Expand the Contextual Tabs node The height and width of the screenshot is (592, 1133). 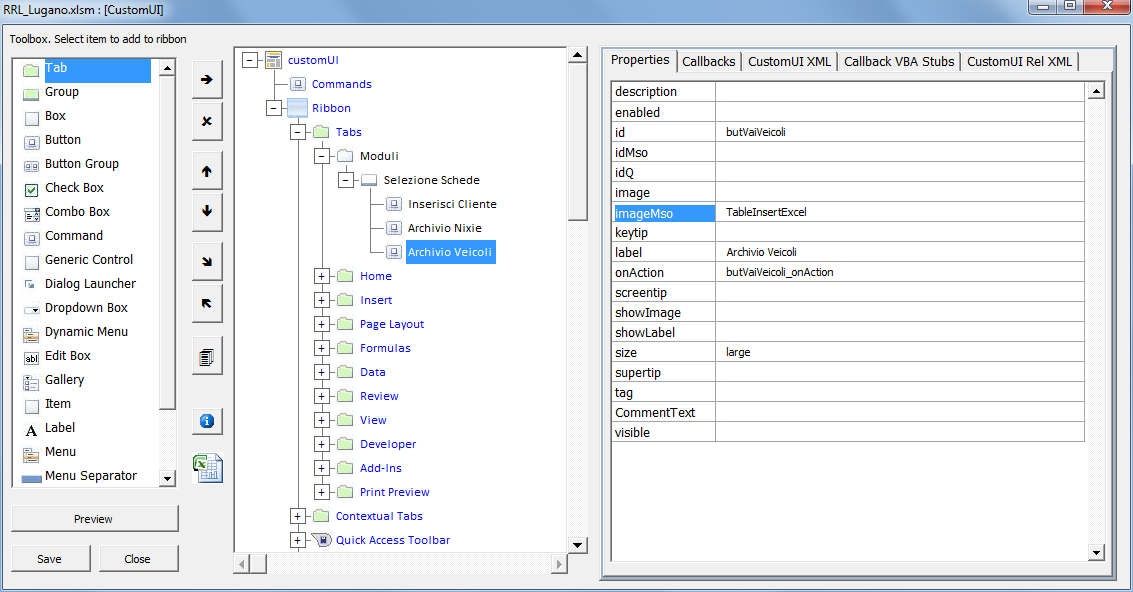coord(297,516)
